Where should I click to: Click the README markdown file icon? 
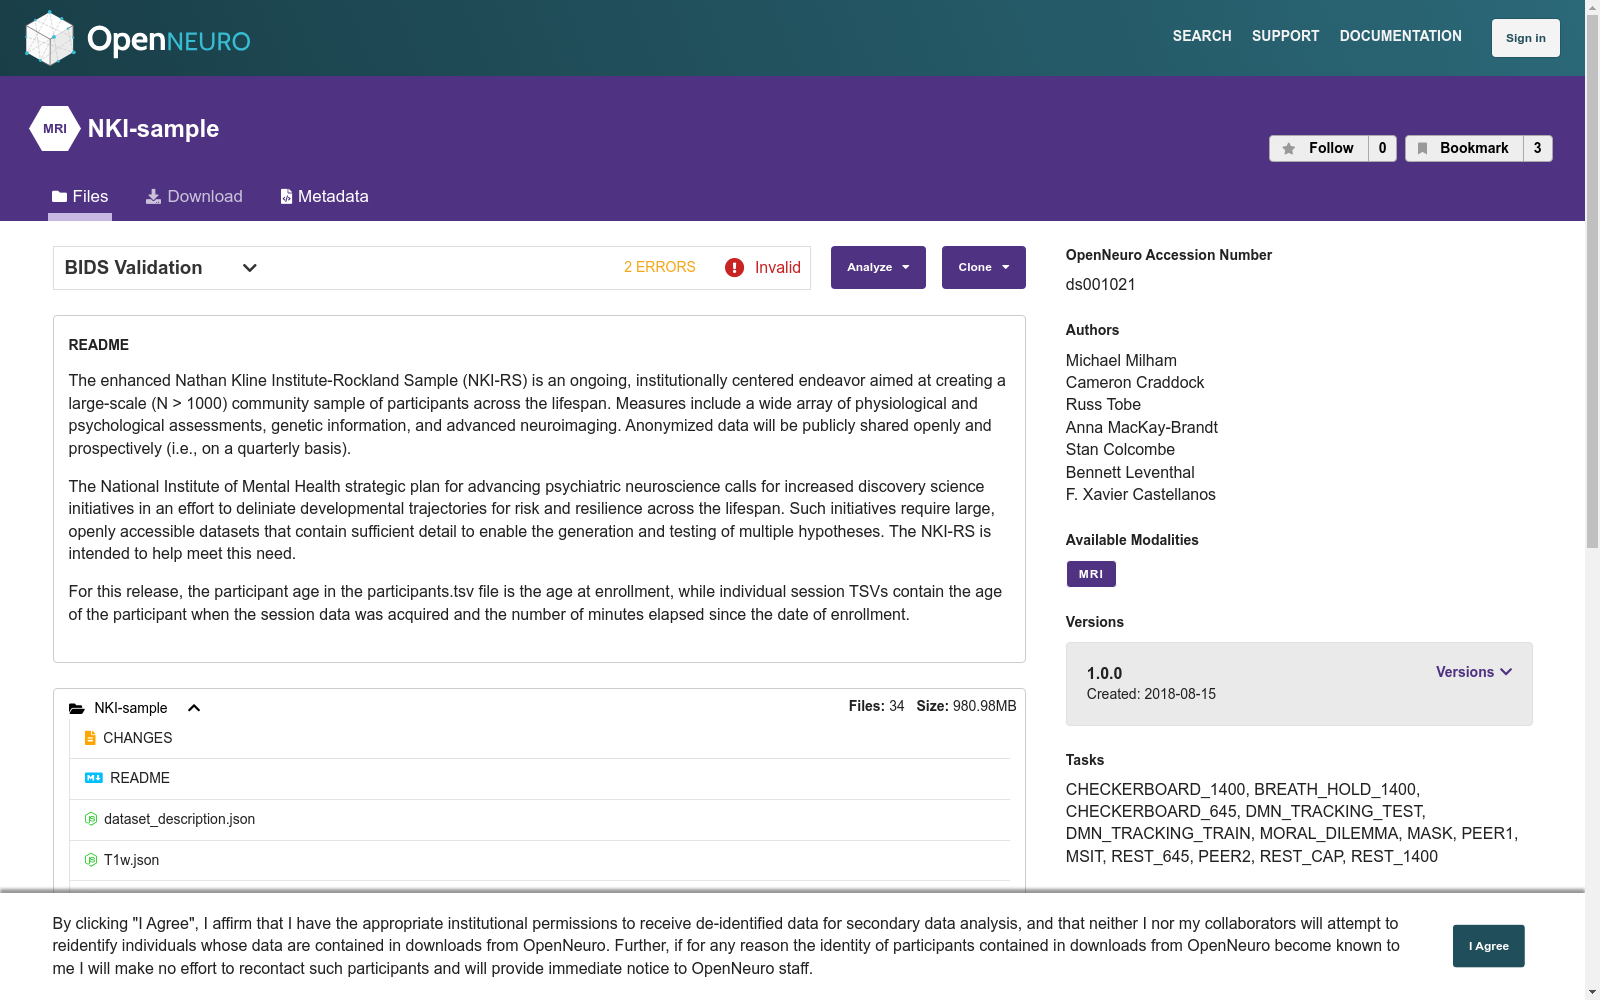94,778
